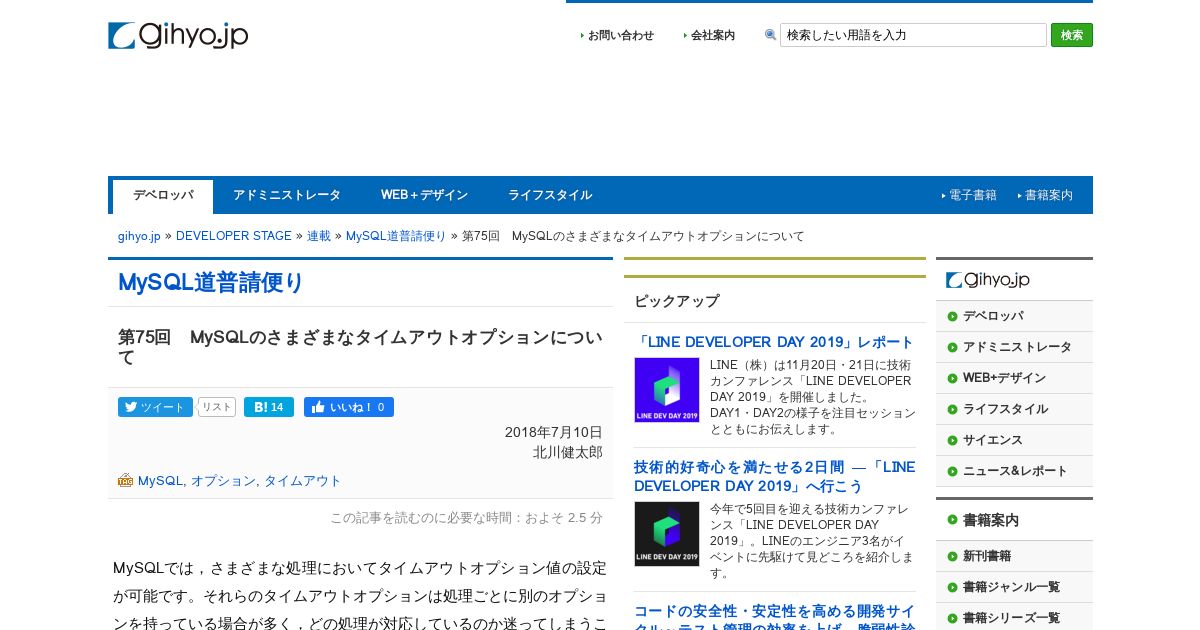Image resolution: width=1200 pixels, height=630 pixels.
Task: Click gihyo.jp breadcrumb link
Action: click(x=139, y=236)
